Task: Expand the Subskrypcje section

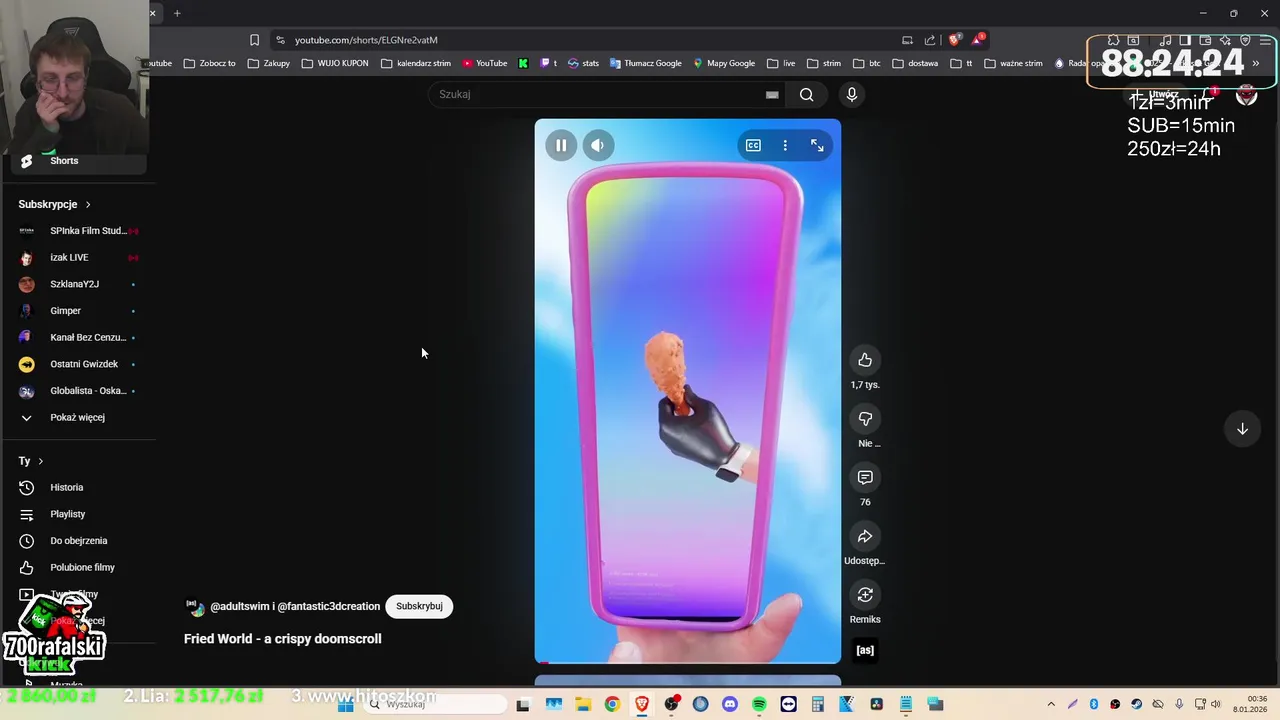Action: coord(55,204)
